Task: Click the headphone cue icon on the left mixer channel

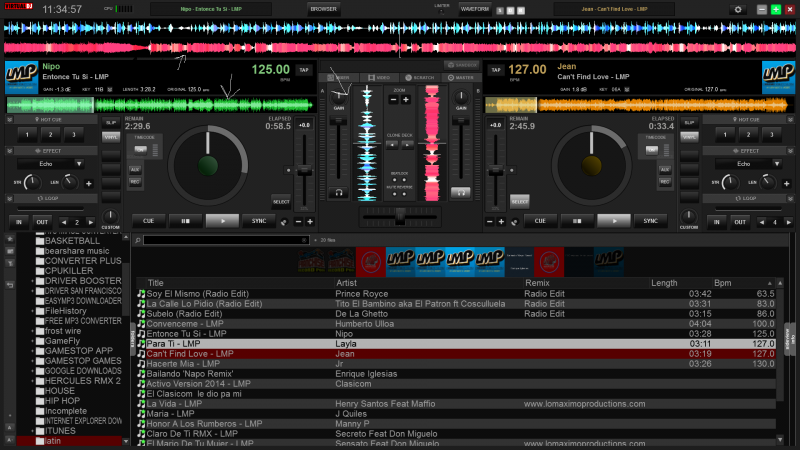Action: tap(339, 191)
